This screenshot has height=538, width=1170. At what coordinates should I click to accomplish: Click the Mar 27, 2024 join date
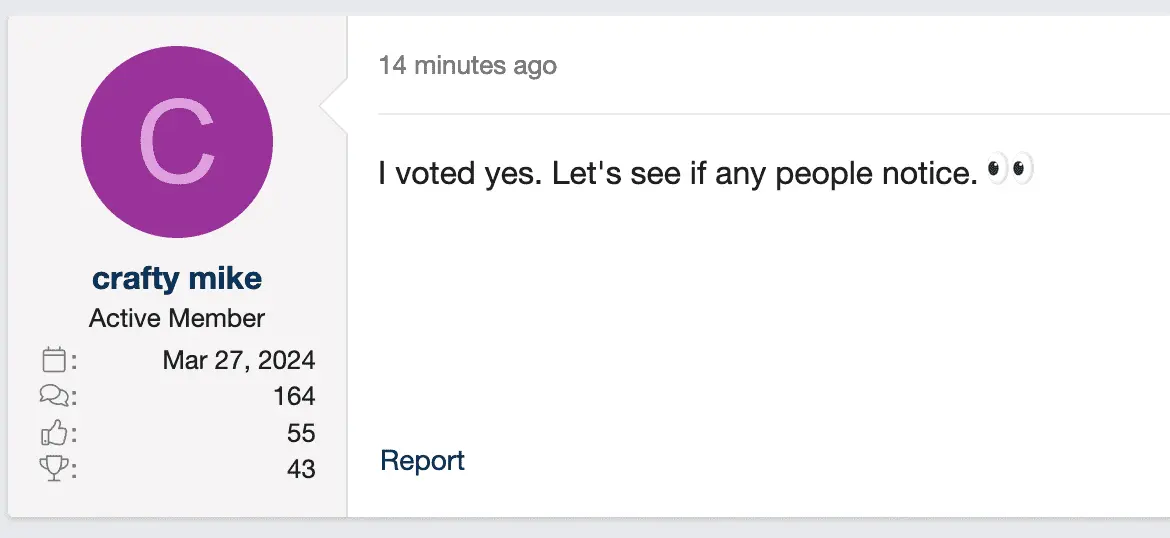pyautogui.click(x=239, y=360)
